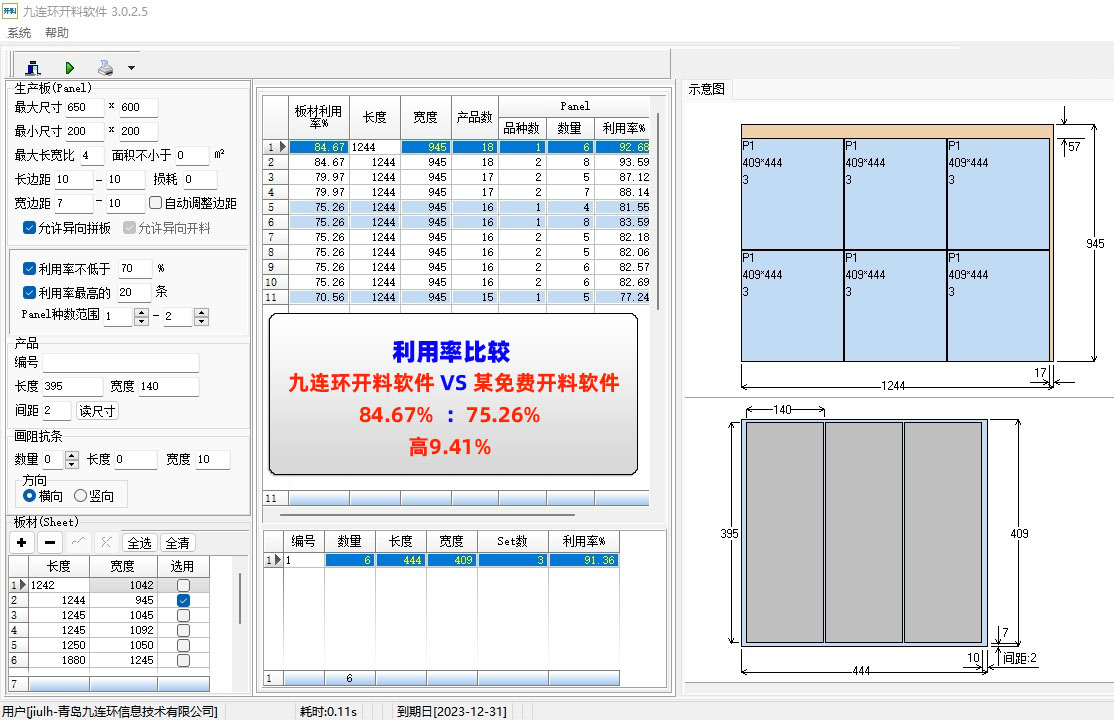Viewport: 1114px width, 720px height.
Task: Click the 最大尺寸 length field showing 650
Action: 85,107
